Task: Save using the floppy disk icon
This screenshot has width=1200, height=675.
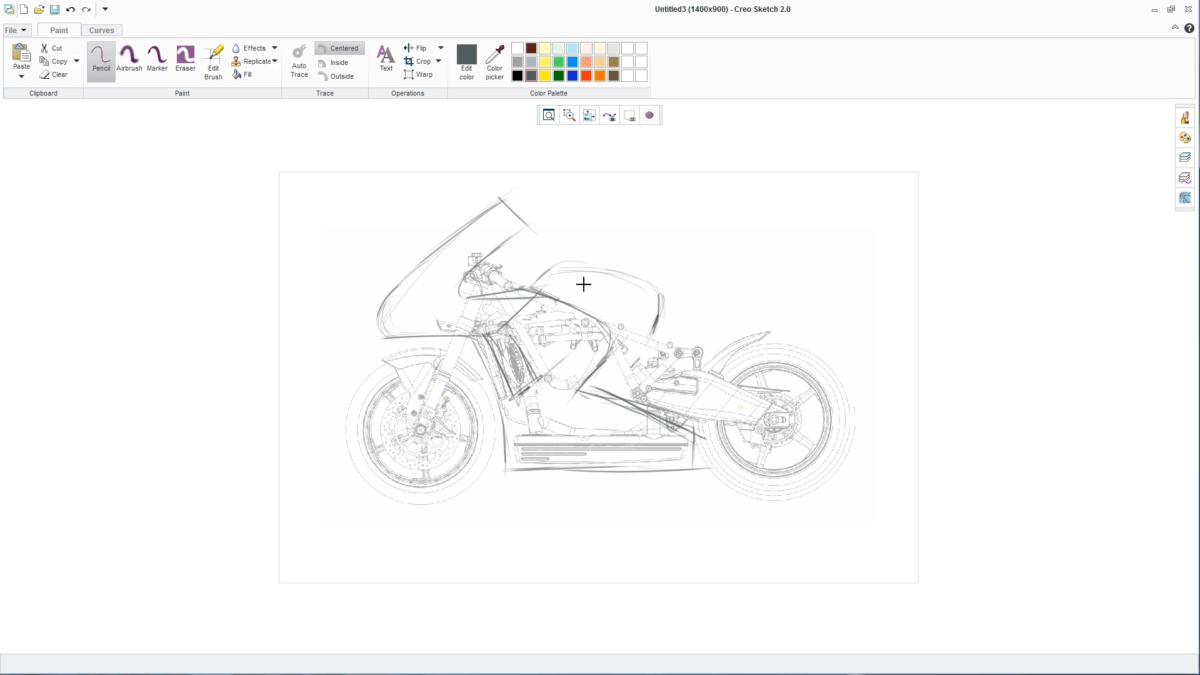Action: tap(55, 9)
